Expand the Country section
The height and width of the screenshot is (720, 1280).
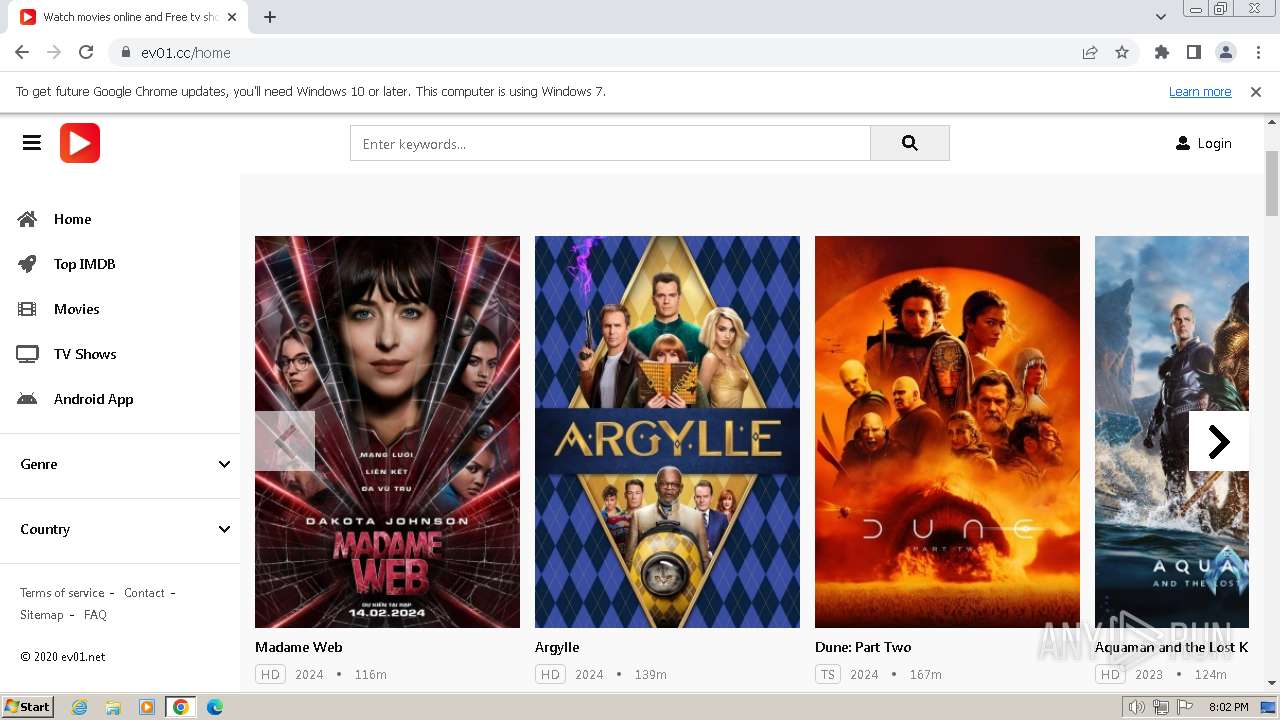click(x=125, y=529)
